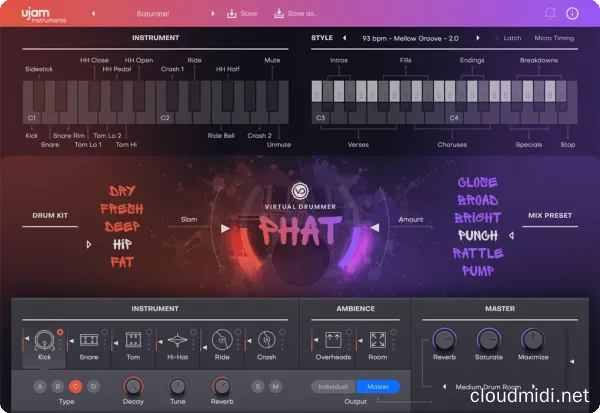
Task: Click the Tune knob
Action: (178, 386)
